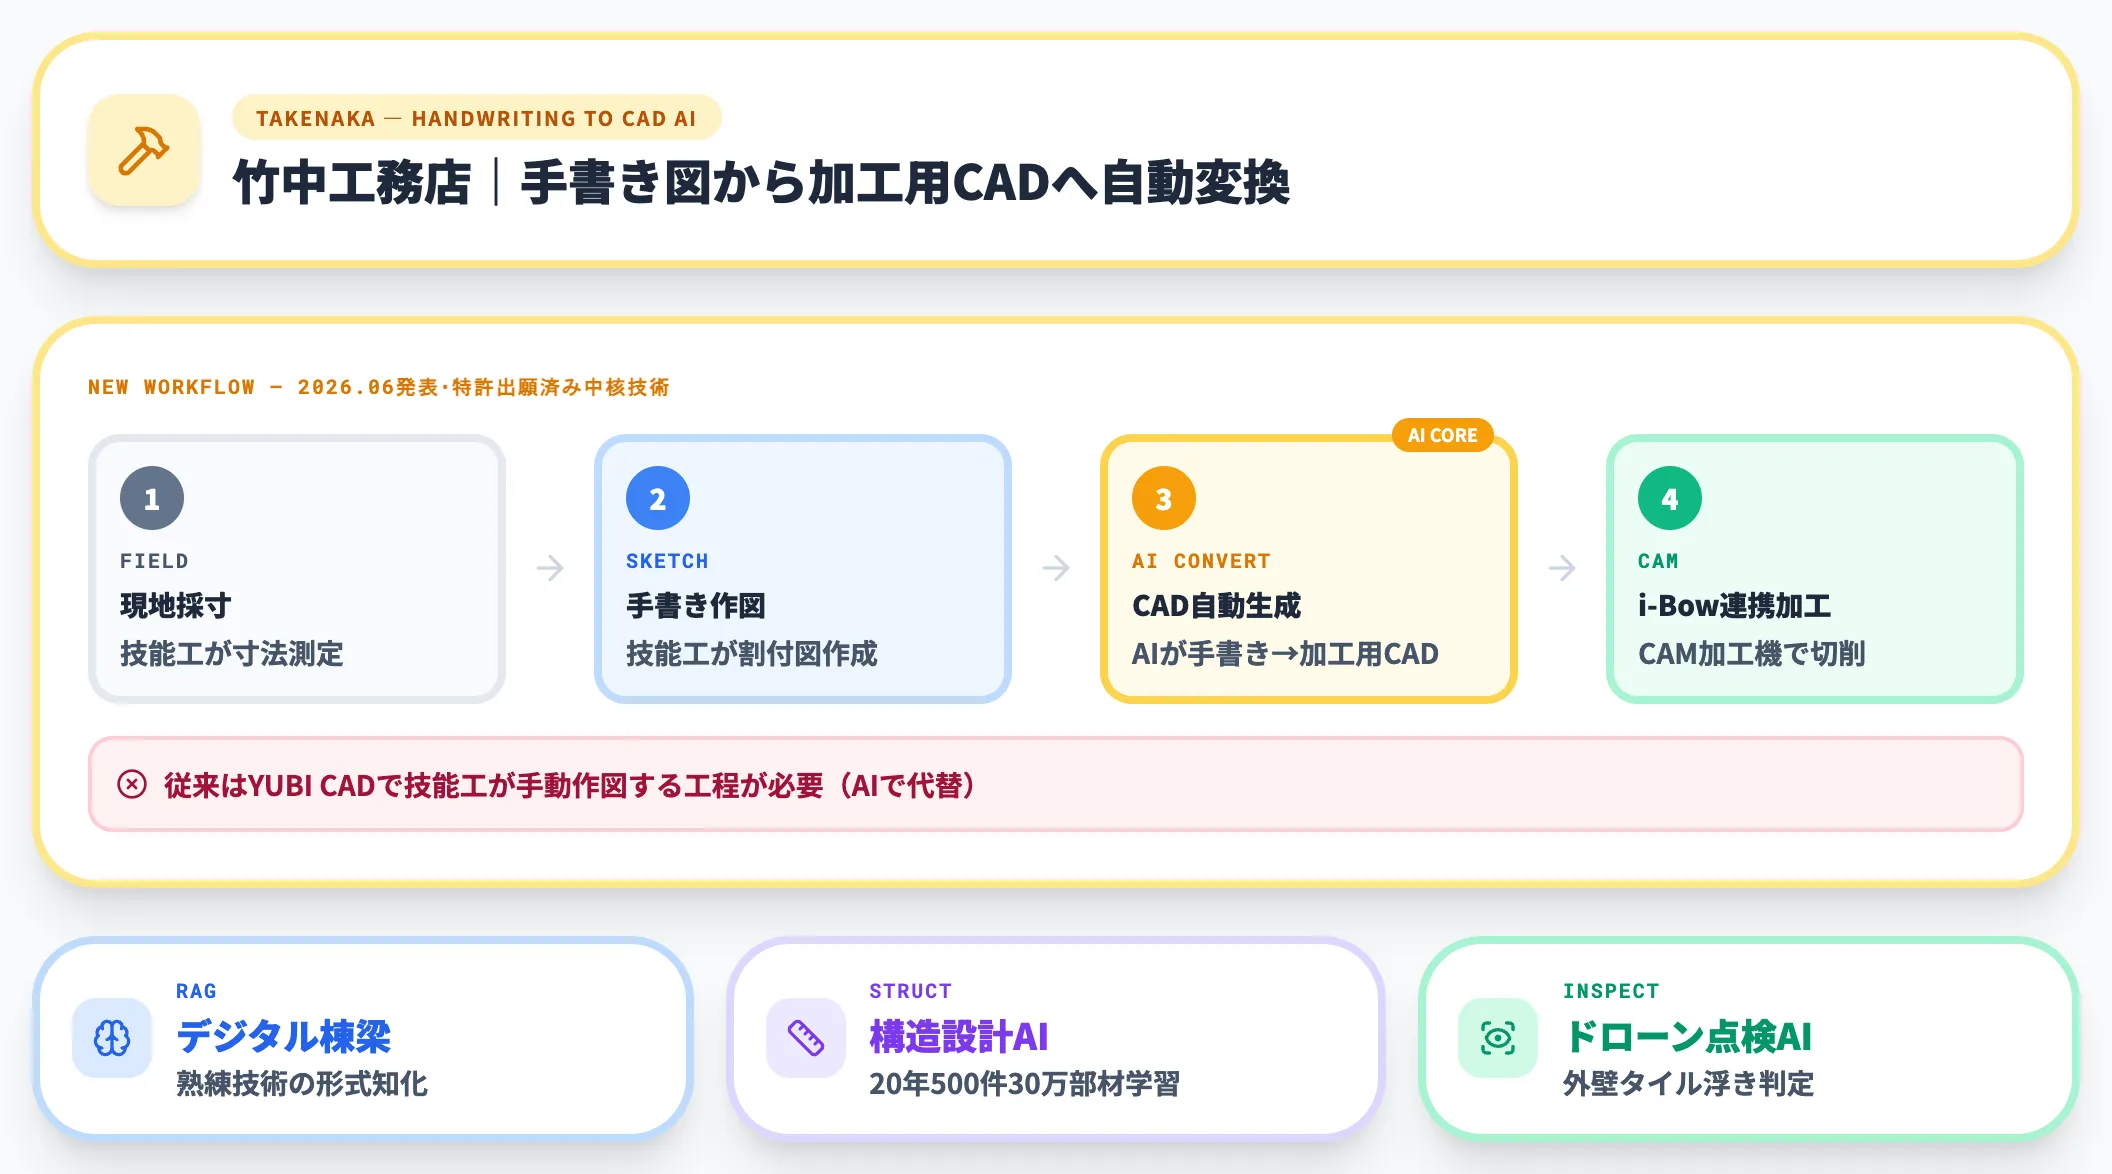The height and width of the screenshot is (1174, 2112).
Task: Click the AI CORE badge
Action: (x=1443, y=435)
